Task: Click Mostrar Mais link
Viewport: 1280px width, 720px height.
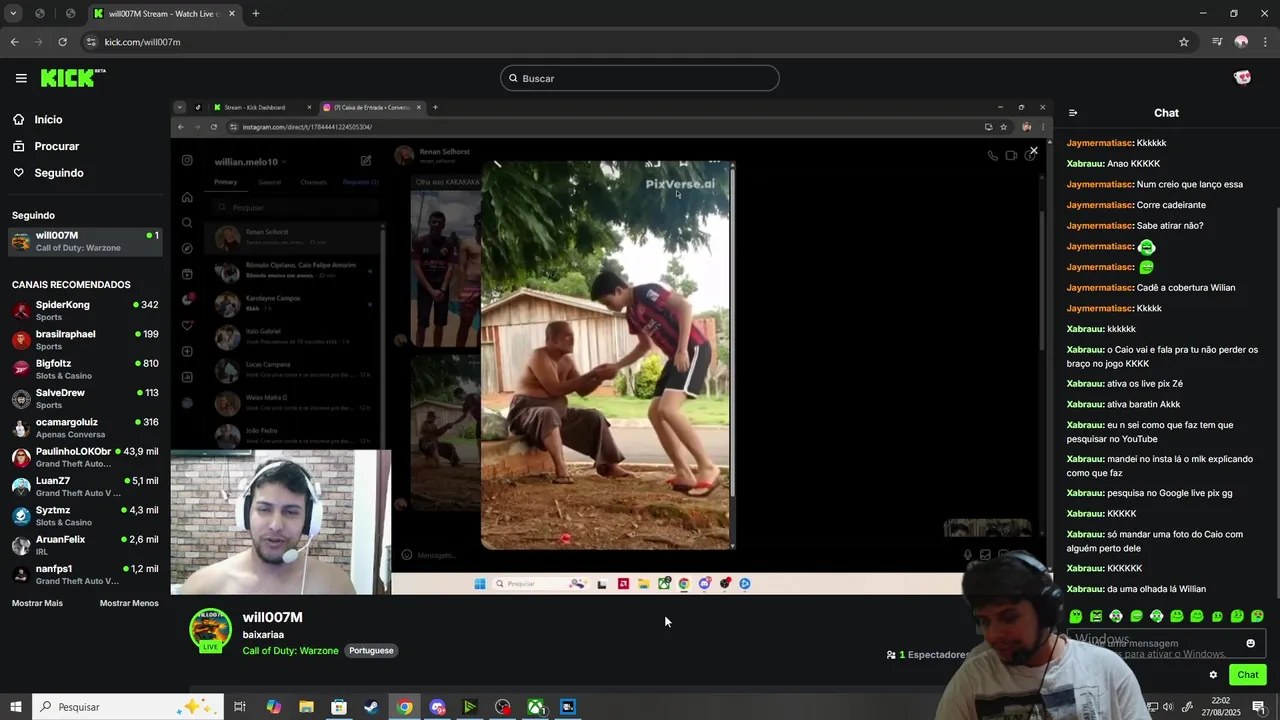Action: (37, 603)
